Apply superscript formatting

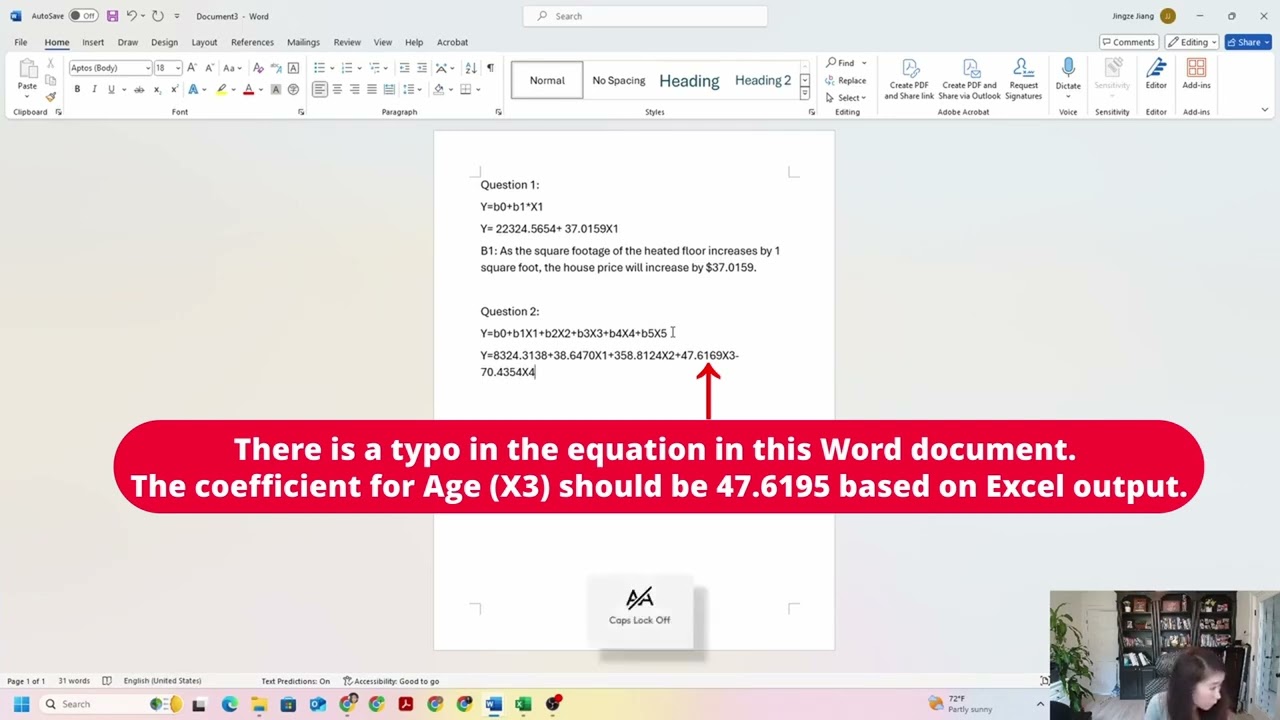(173, 89)
